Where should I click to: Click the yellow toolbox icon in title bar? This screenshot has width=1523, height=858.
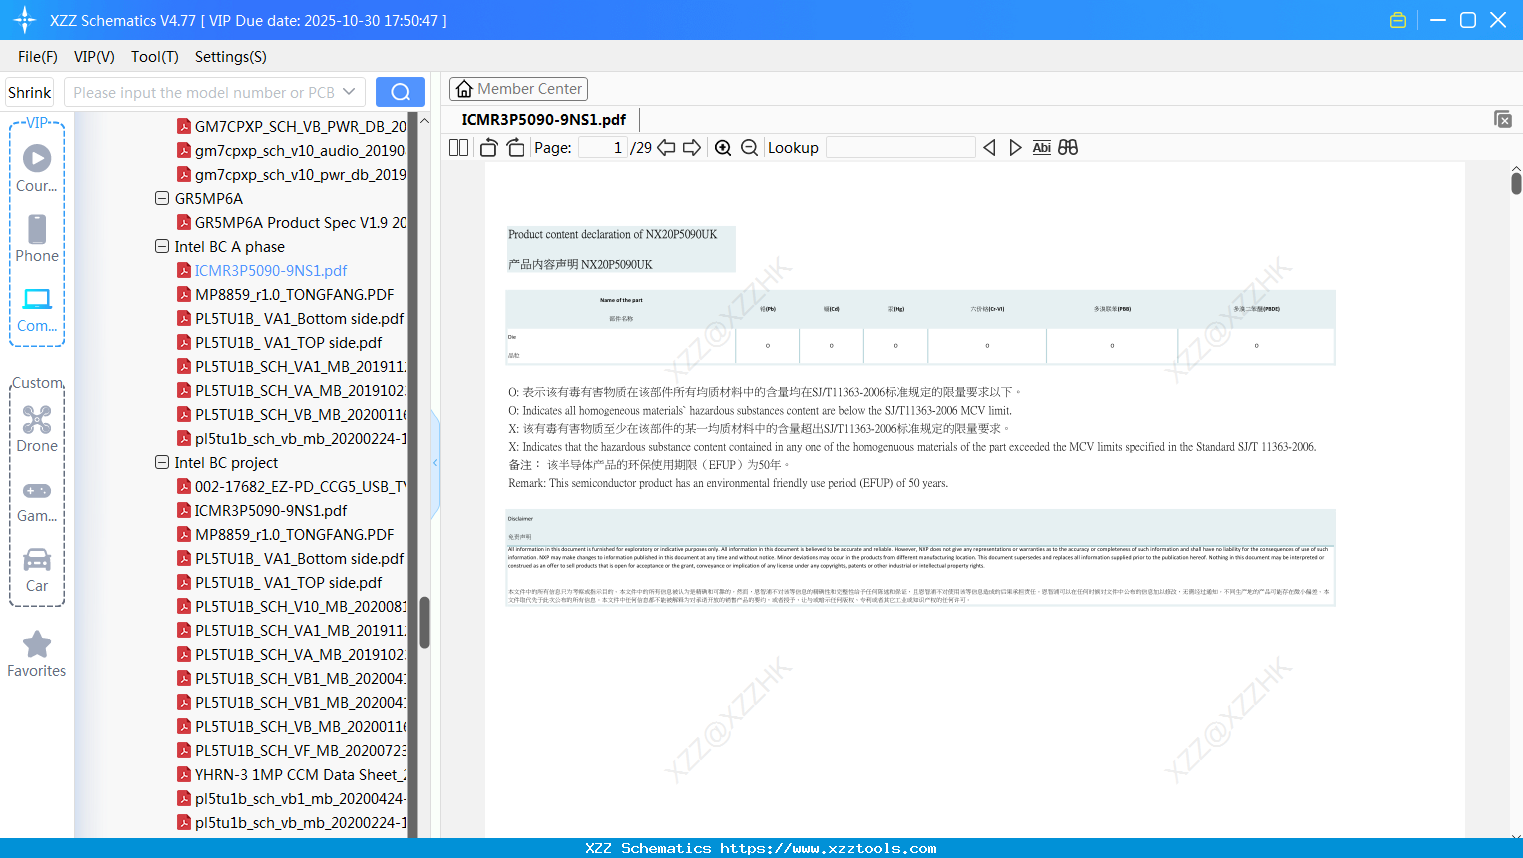(x=1398, y=20)
